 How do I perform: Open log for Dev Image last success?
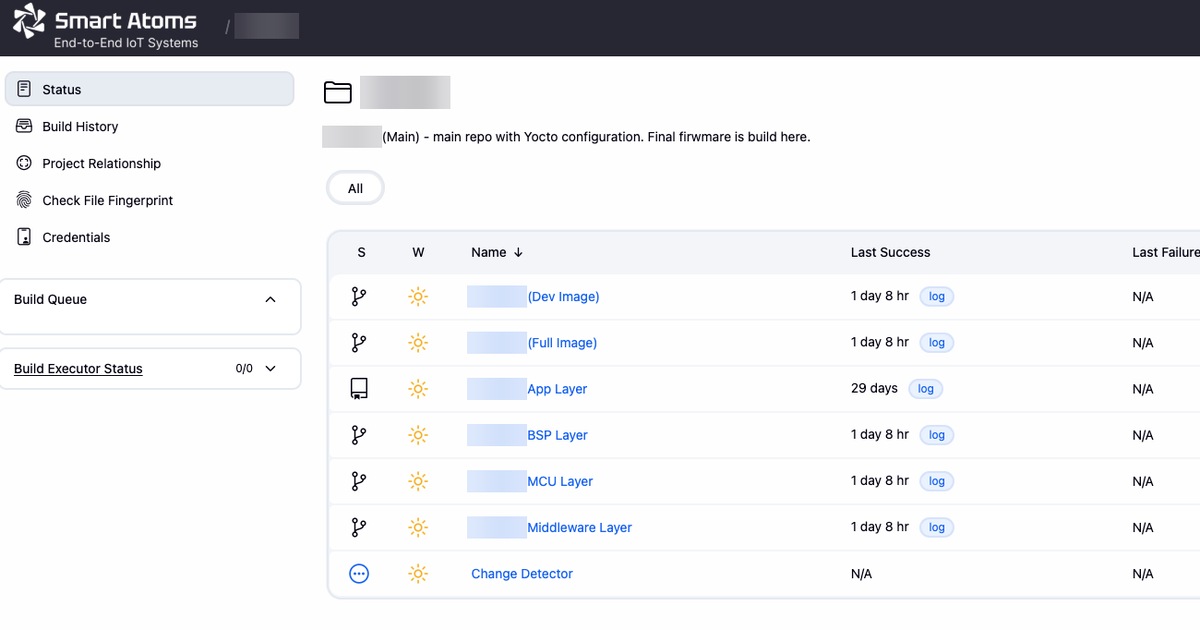tap(937, 296)
